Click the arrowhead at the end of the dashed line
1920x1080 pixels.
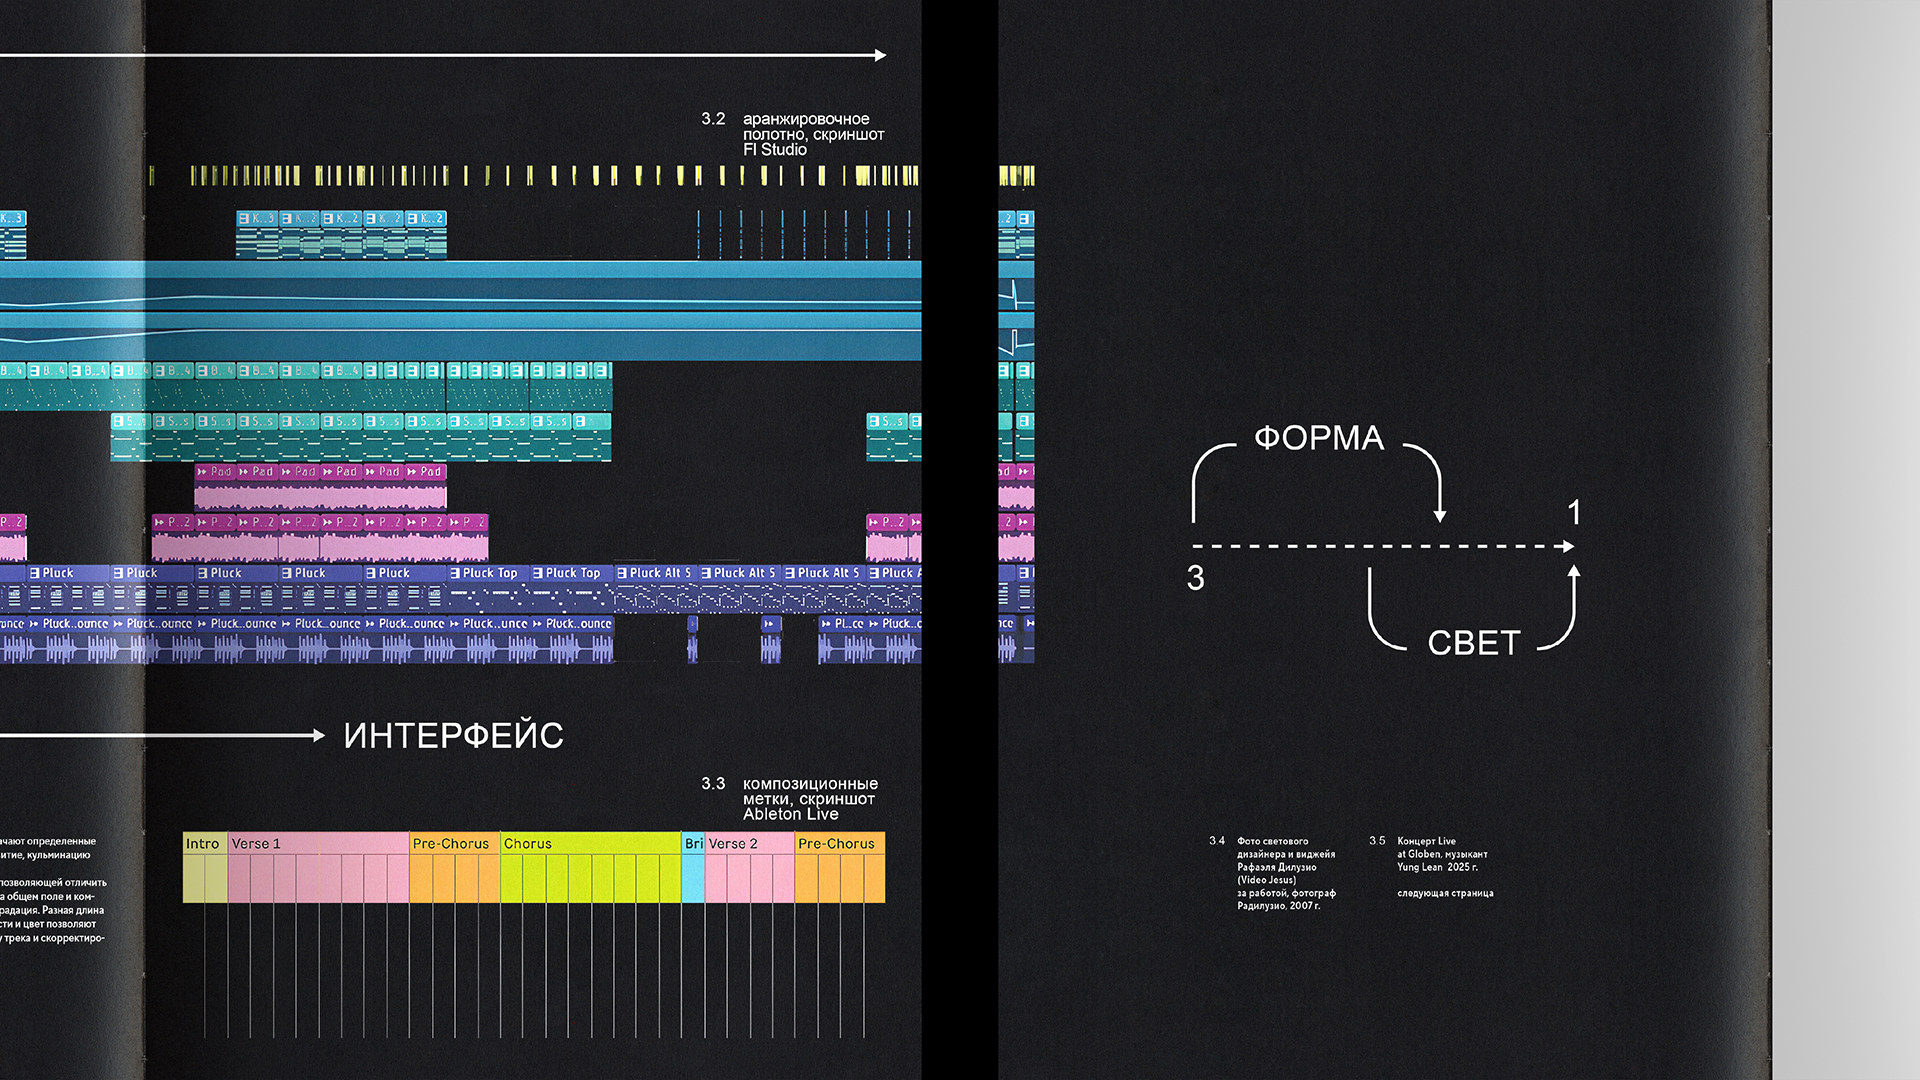click(1569, 547)
